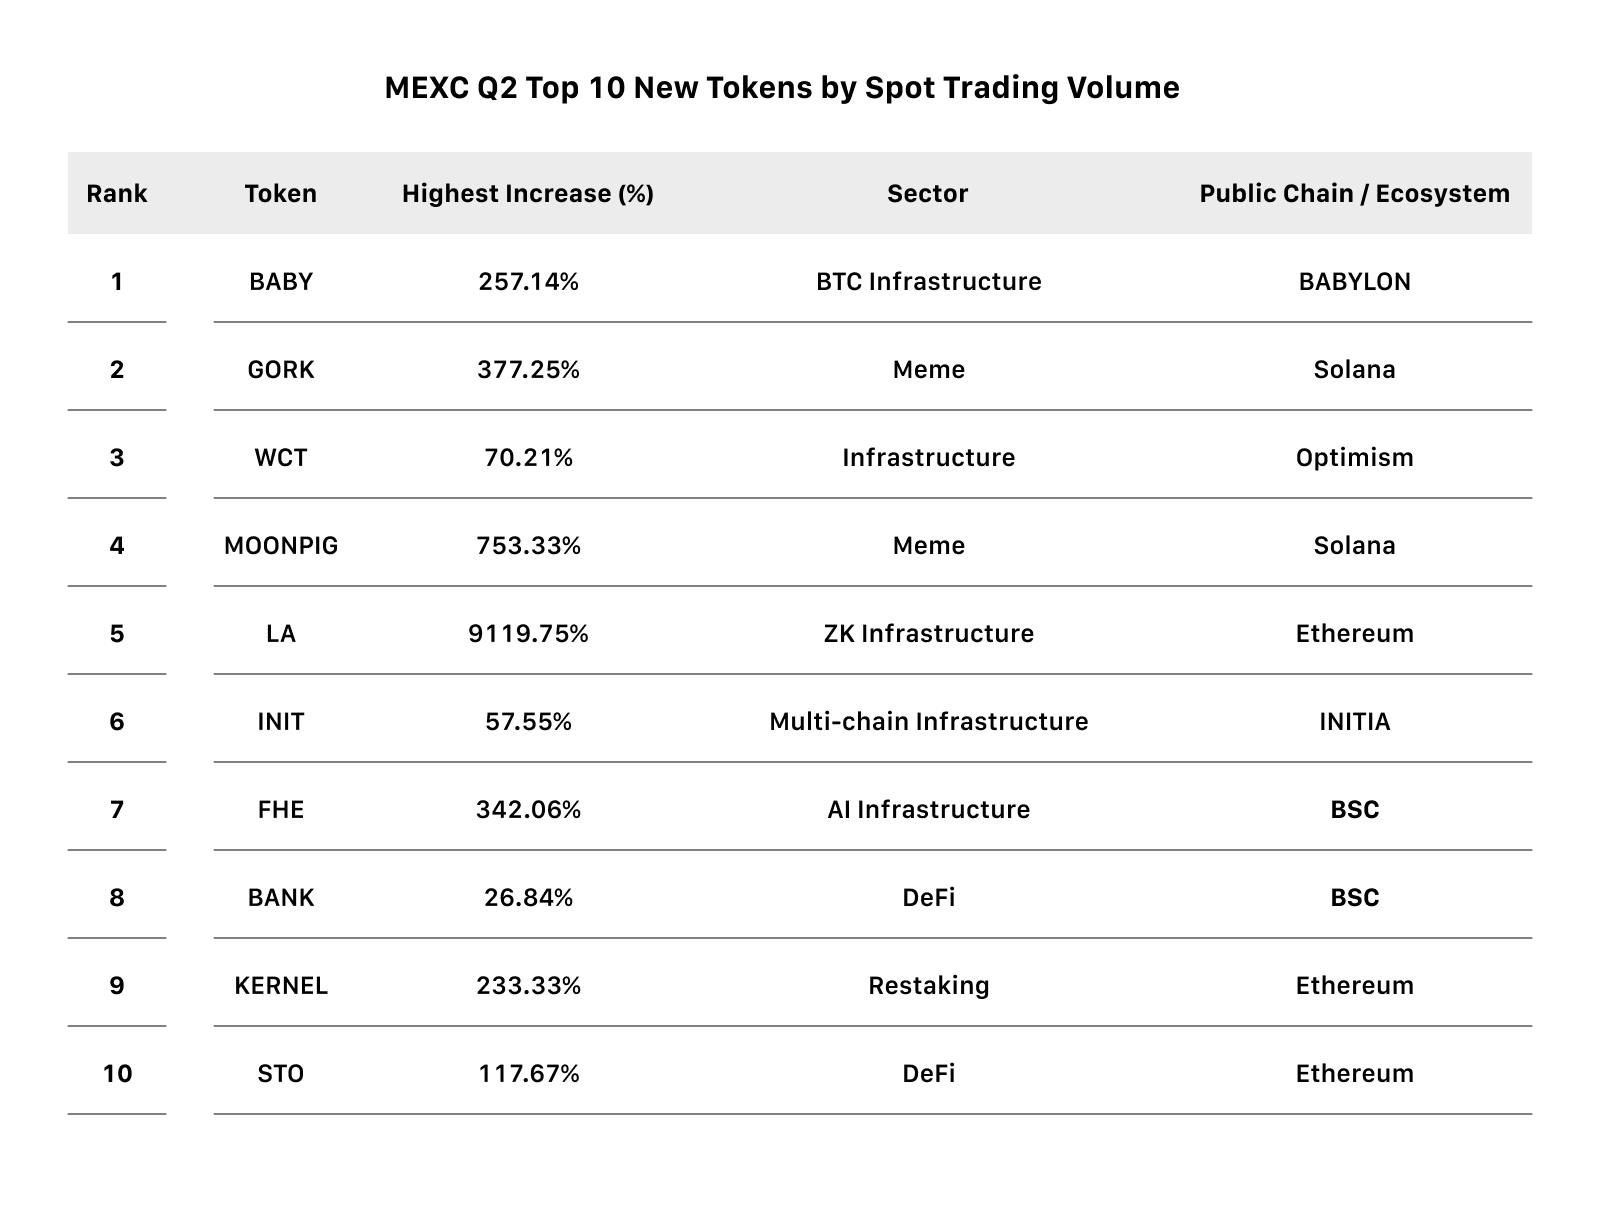
Task: Select the MOONPIG token cell
Action: pos(281,546)
